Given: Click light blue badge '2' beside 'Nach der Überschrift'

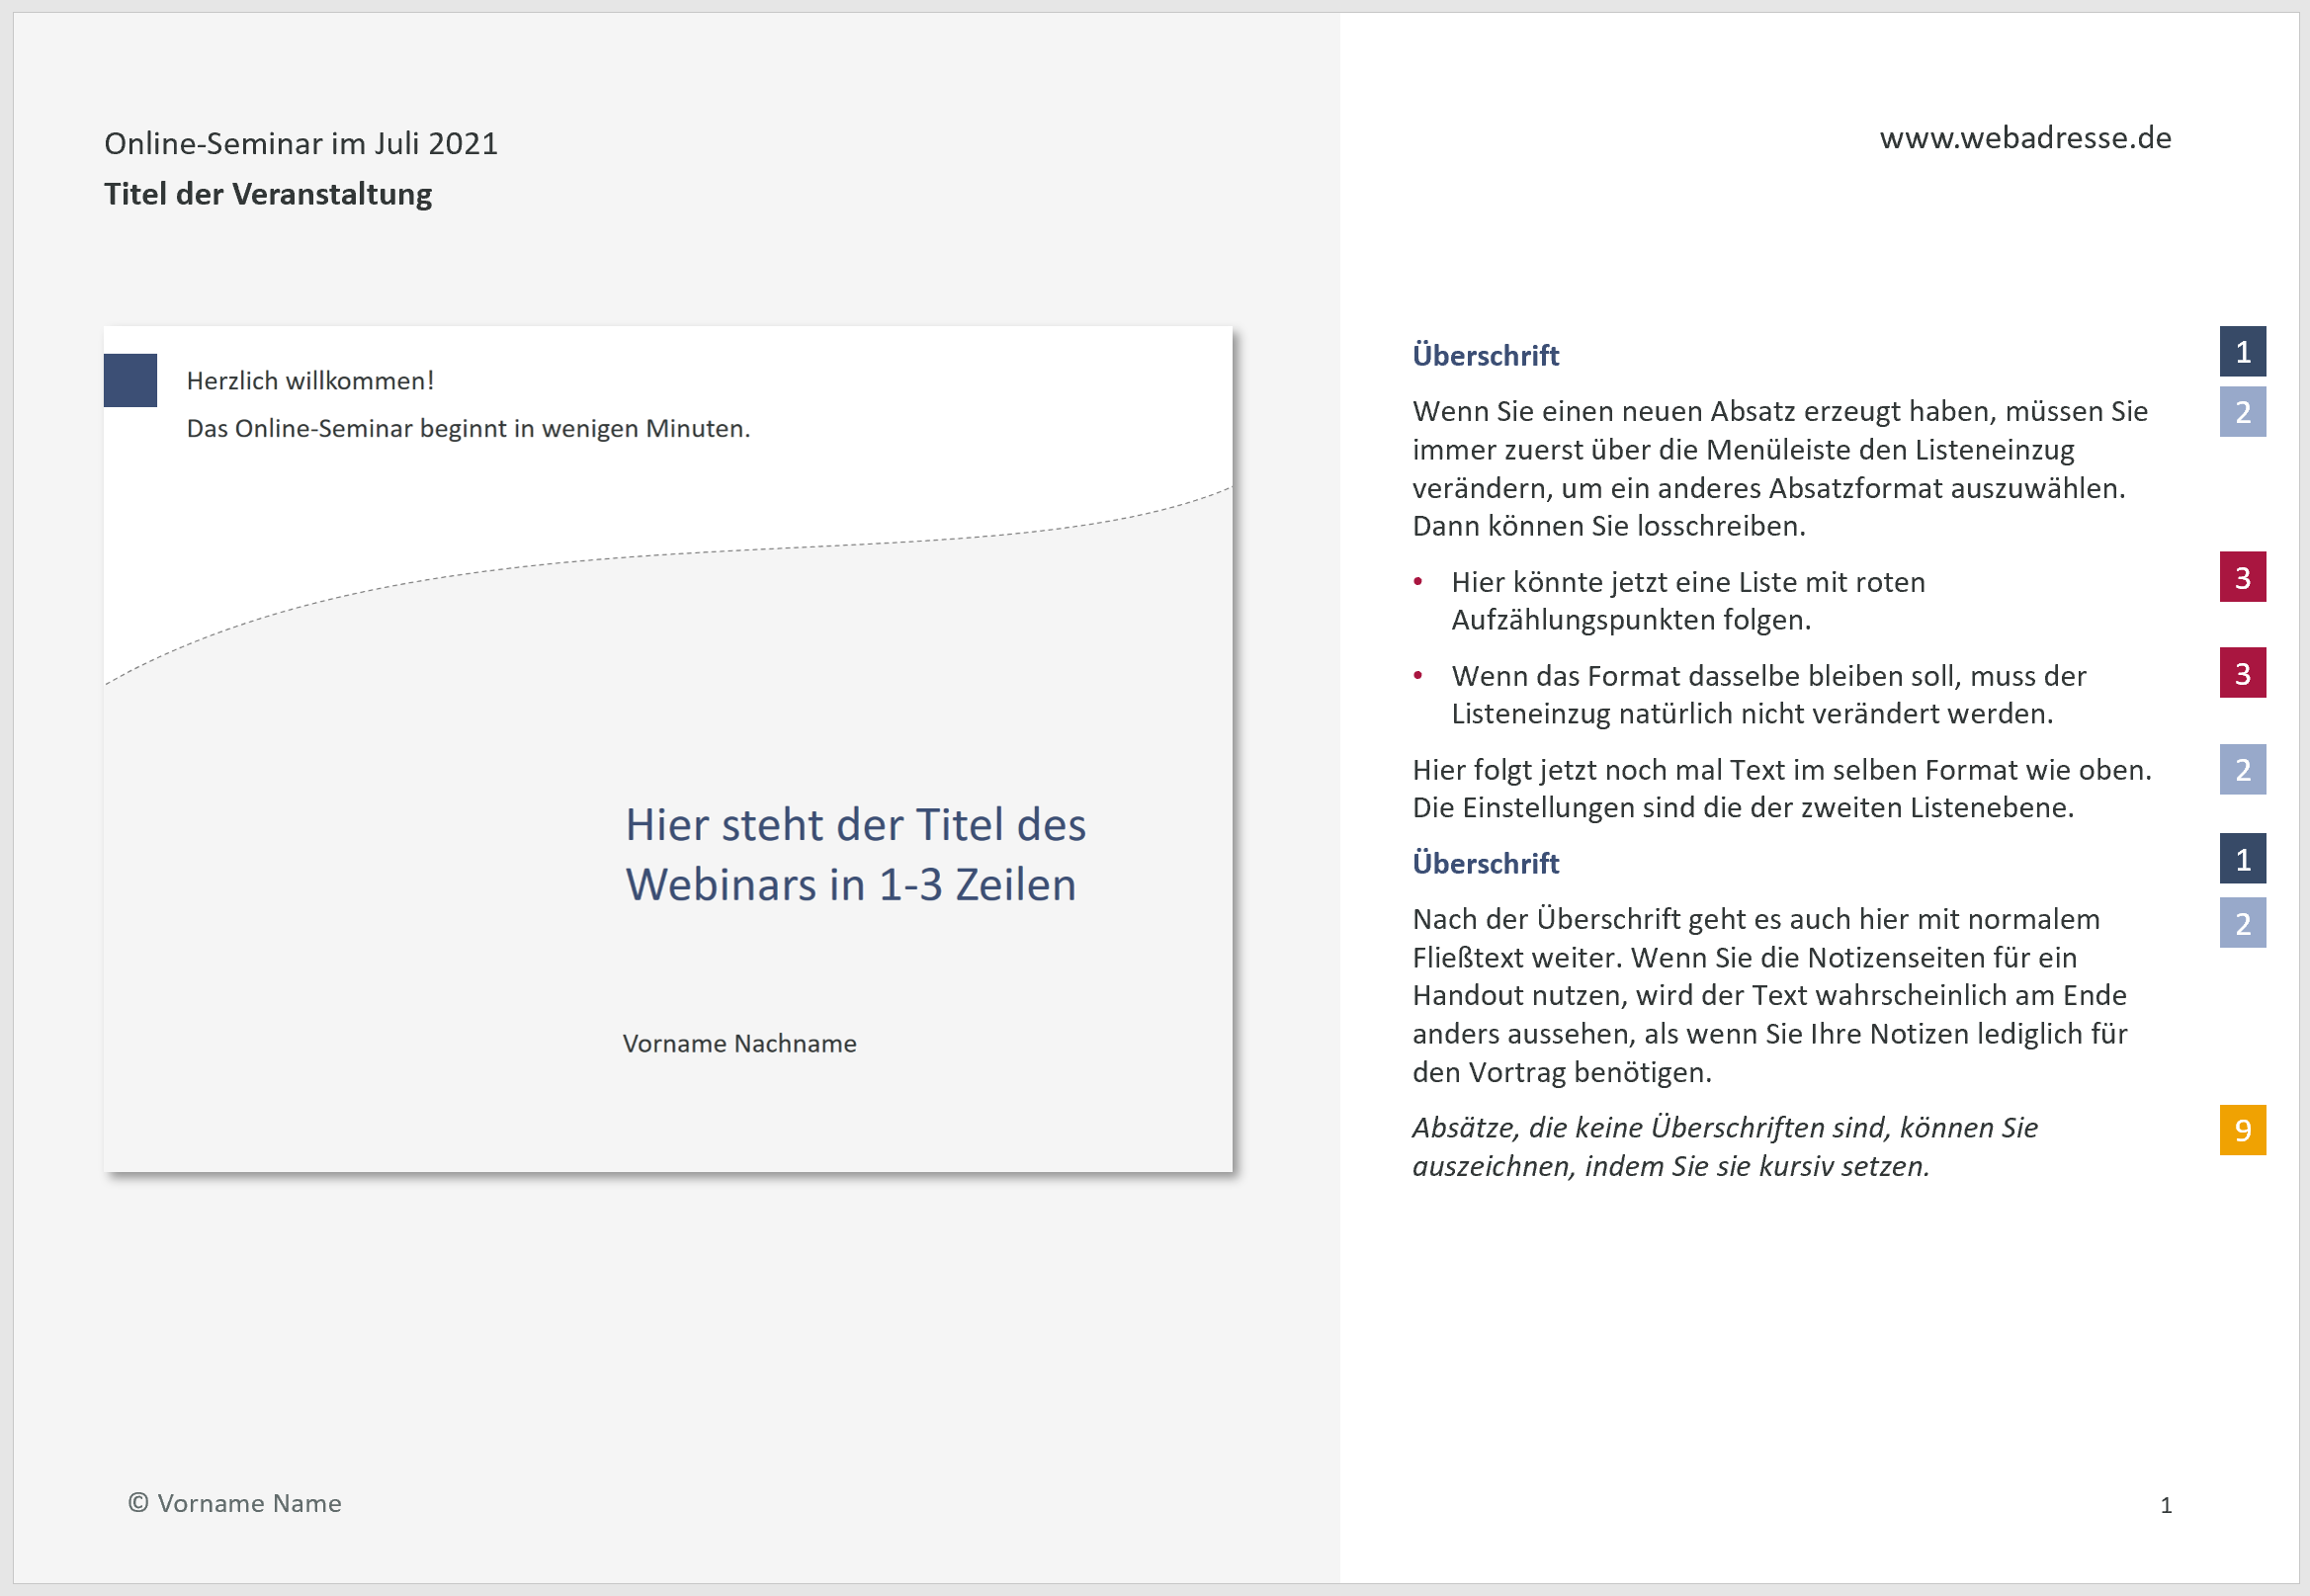Looking at the screenshot, I should coord(2243,923).
